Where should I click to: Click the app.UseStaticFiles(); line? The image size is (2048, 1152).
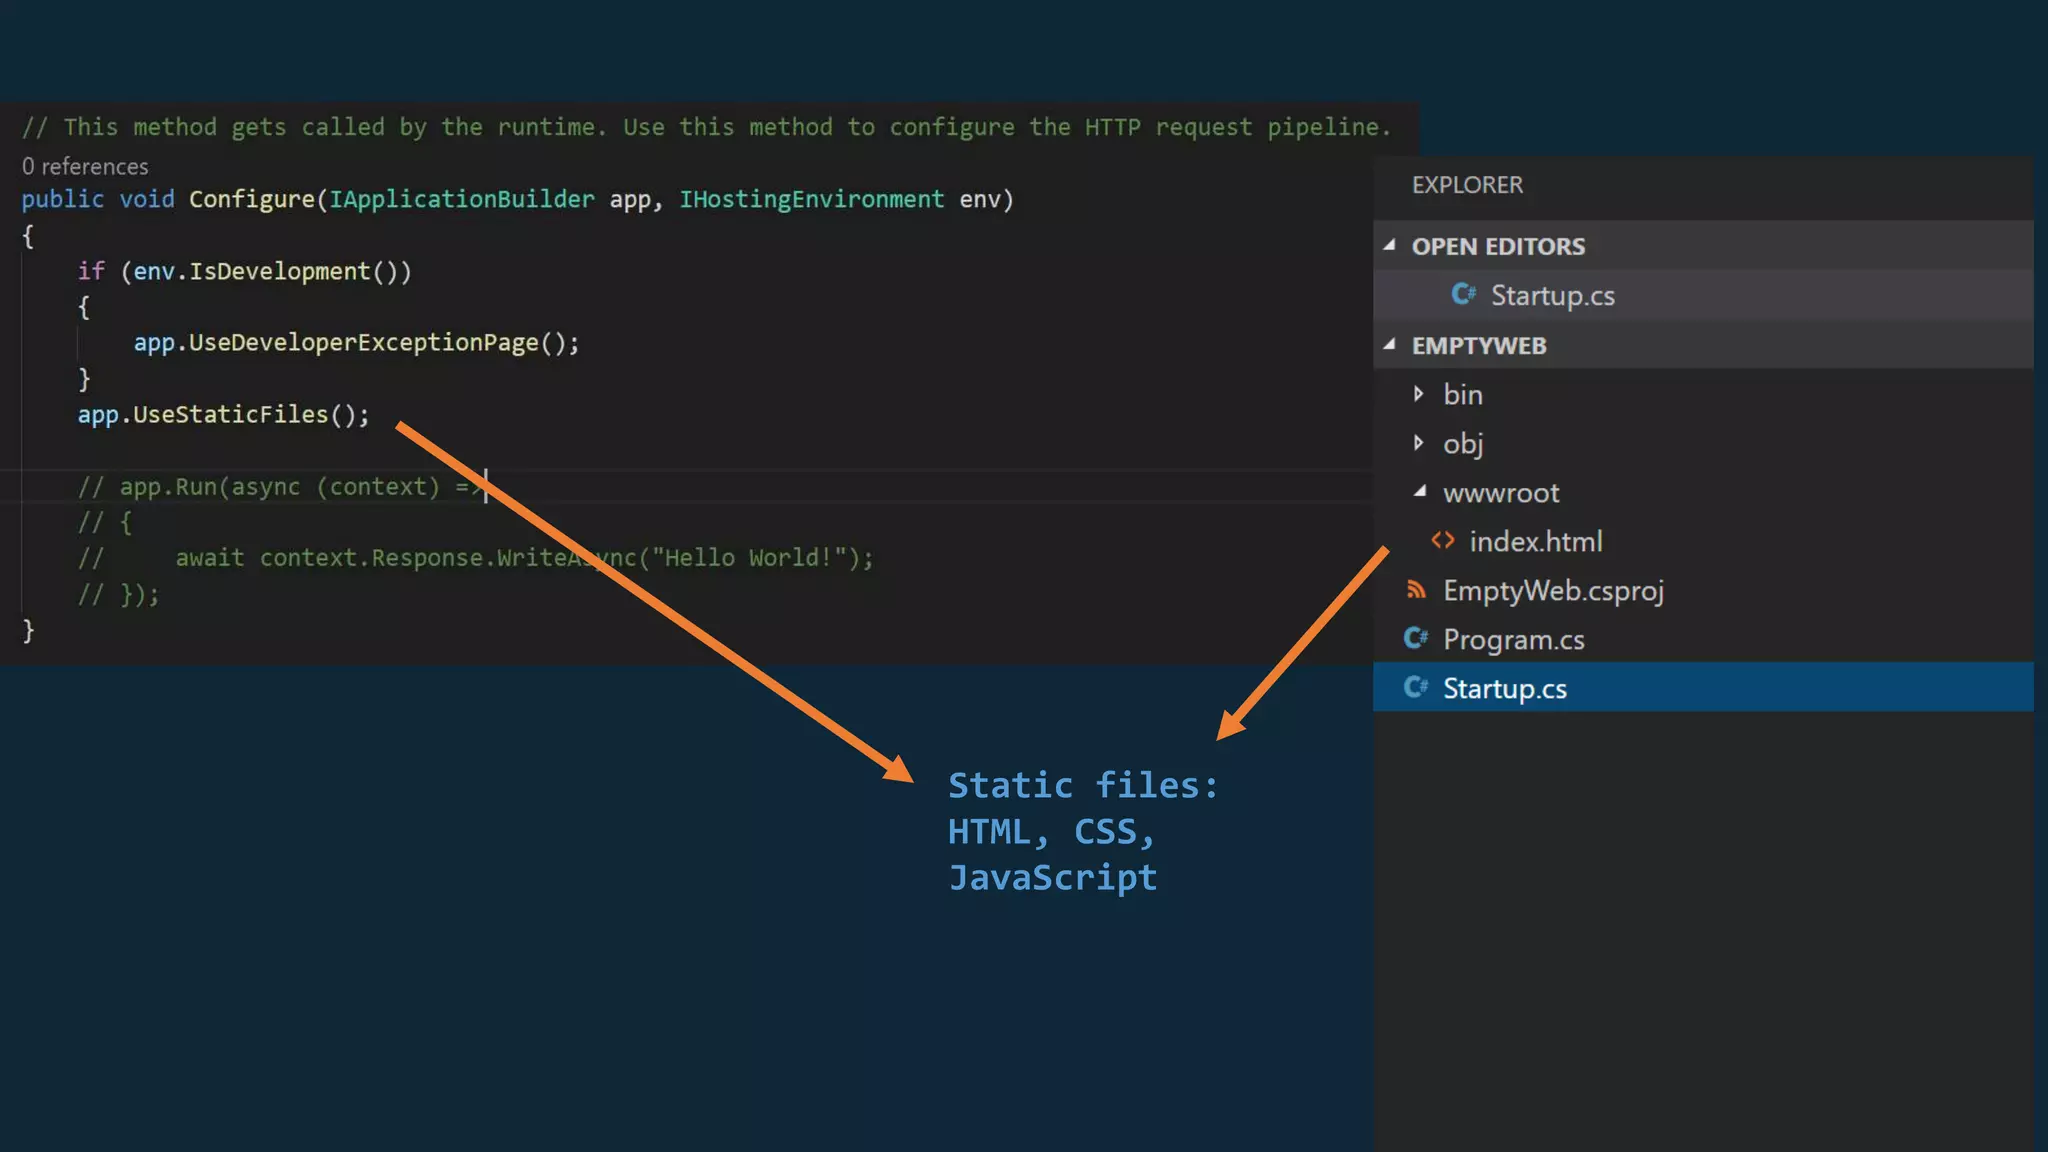(224, 415)
